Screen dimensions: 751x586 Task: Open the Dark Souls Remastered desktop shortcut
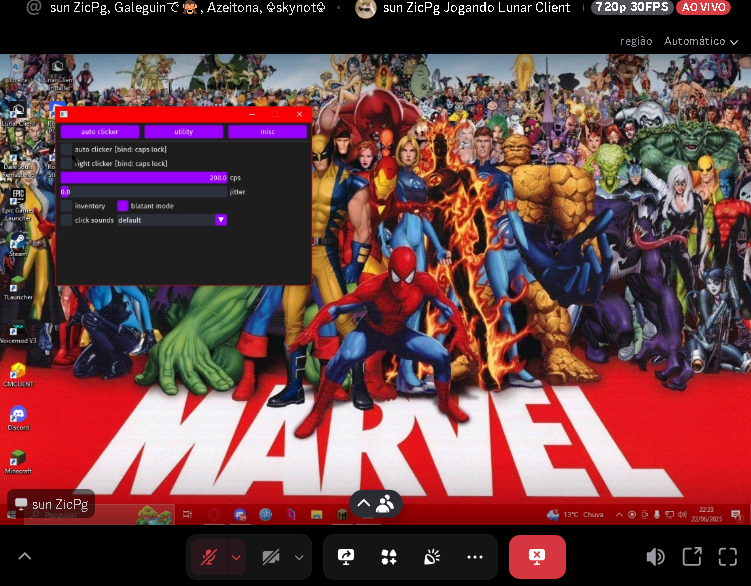[x=18, y=163]
